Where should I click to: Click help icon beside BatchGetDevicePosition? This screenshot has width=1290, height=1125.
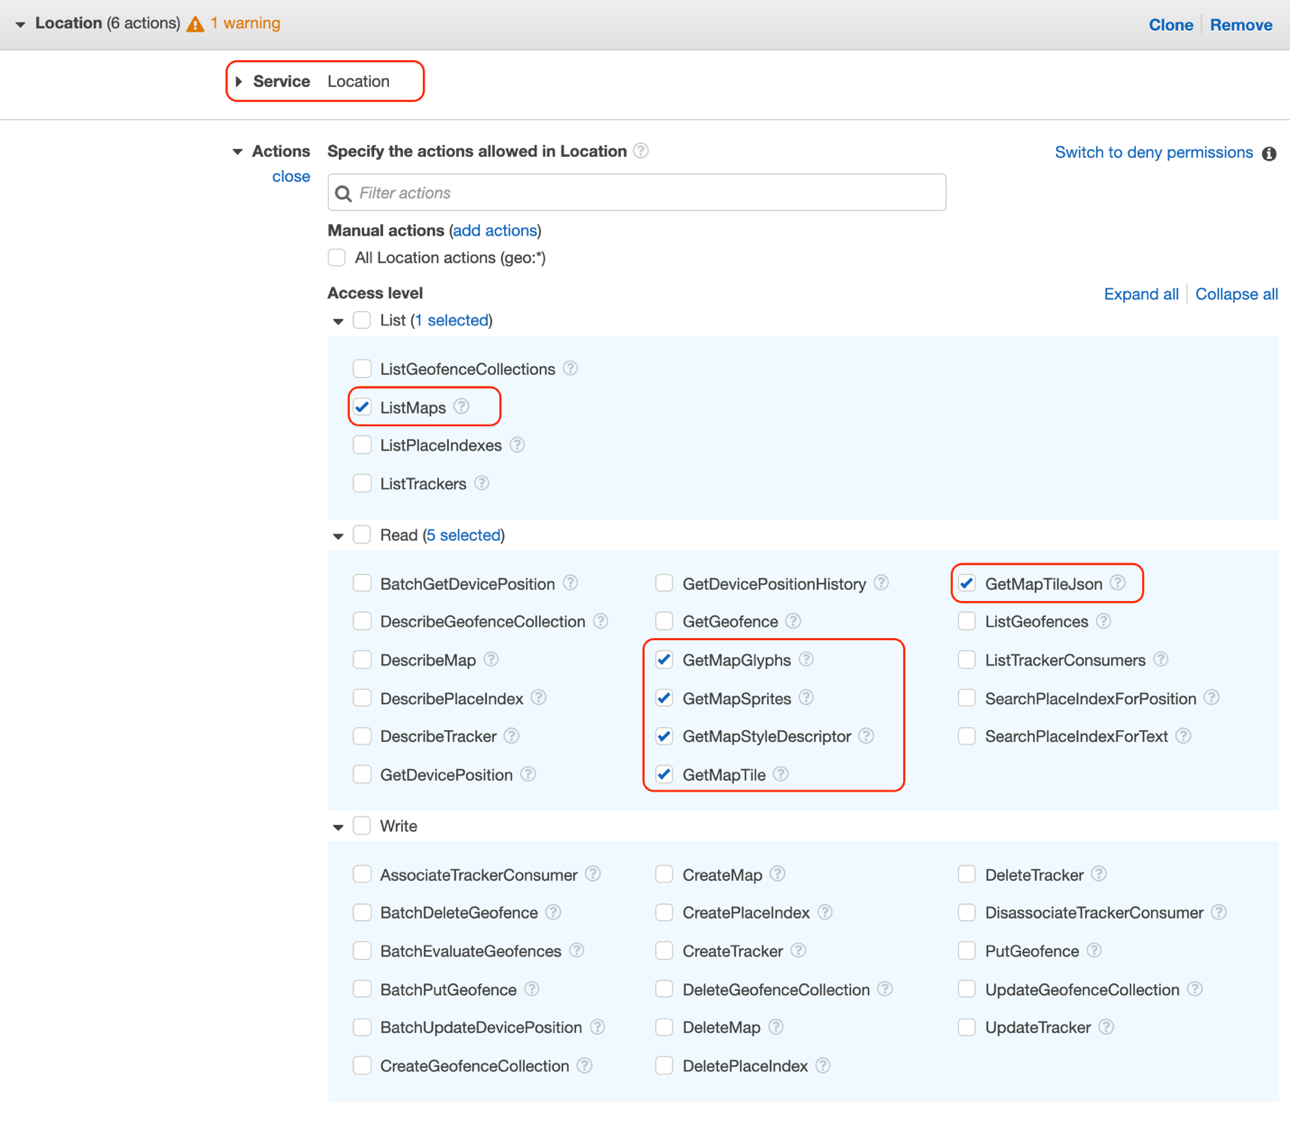coord(570,583)
